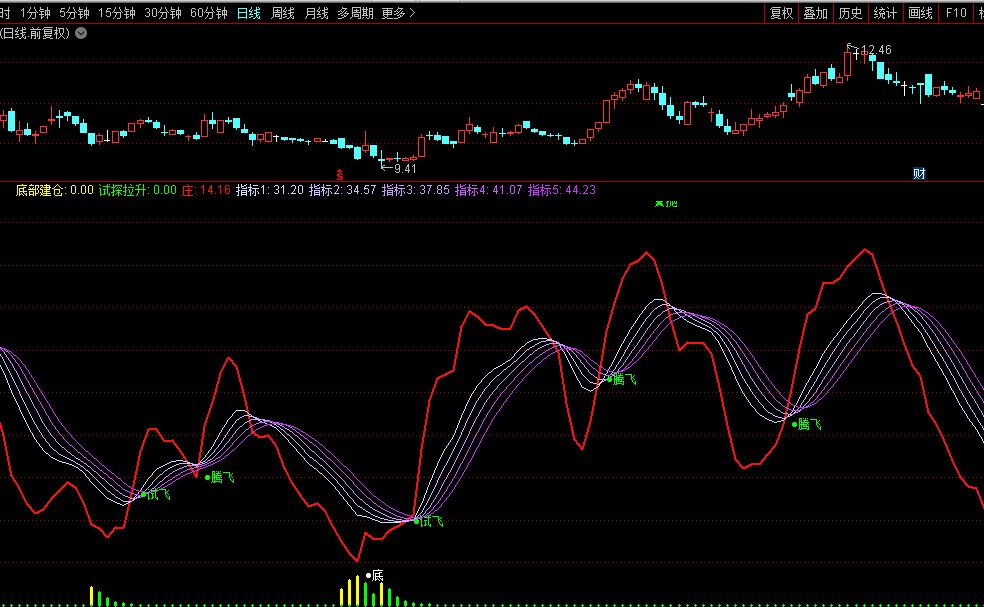Open dropdown arrow beside 日线 前复权
This screenshot has height=607, width=984.
point(81,33)
